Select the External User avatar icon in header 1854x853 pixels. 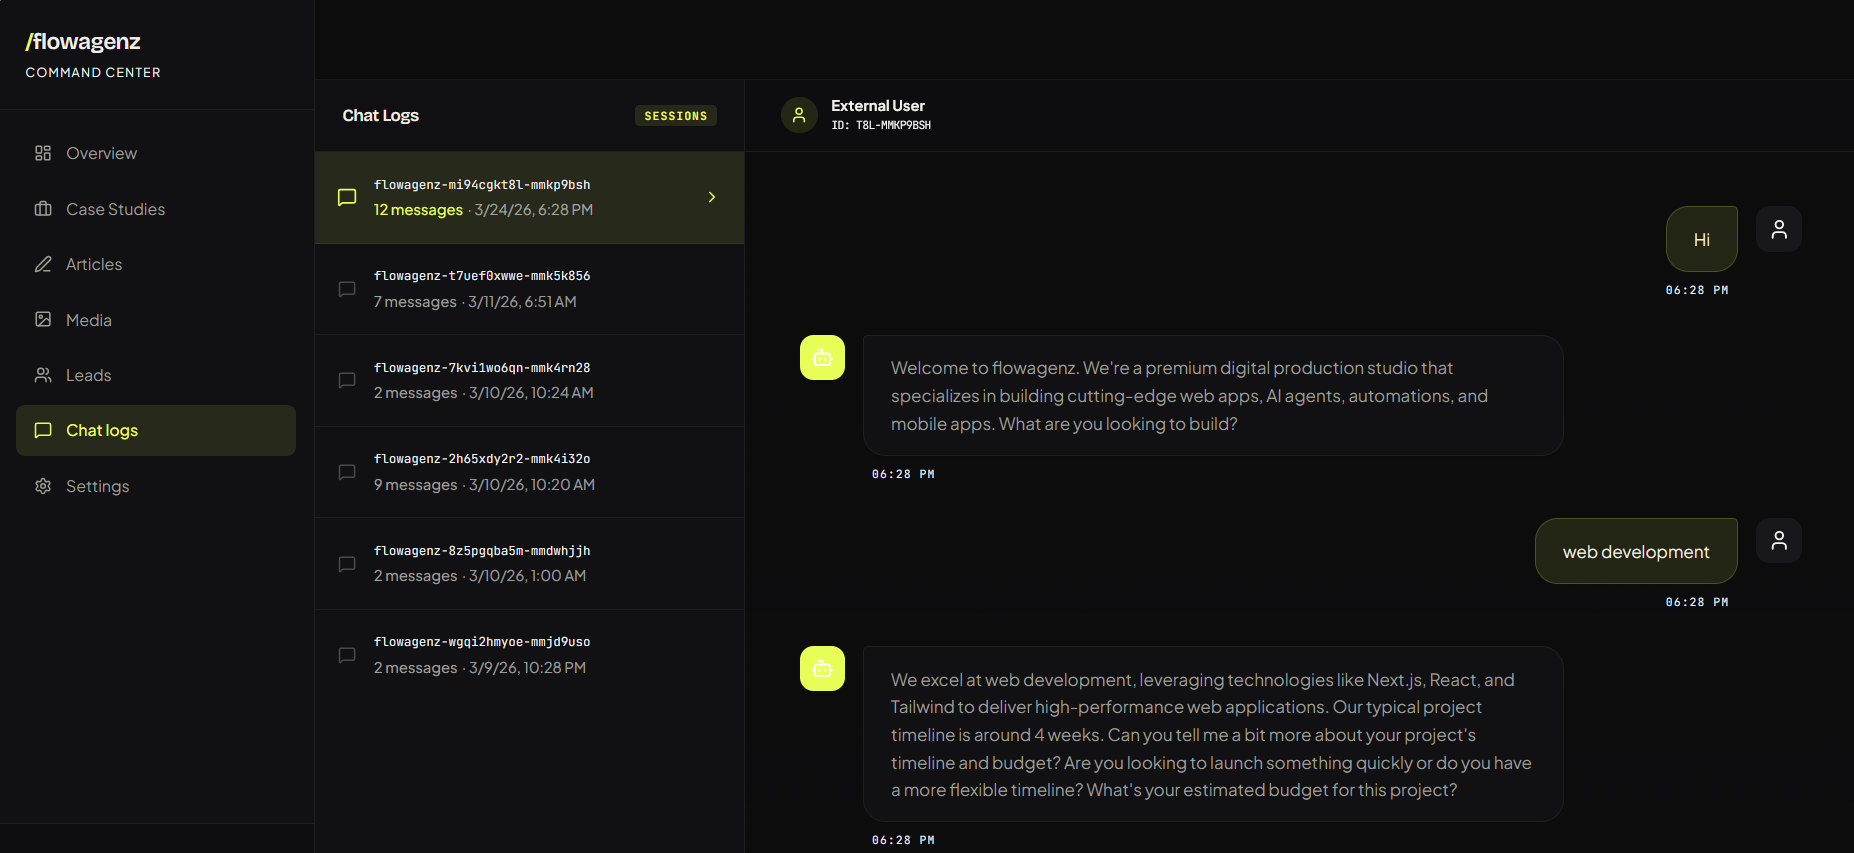(799, 115)
